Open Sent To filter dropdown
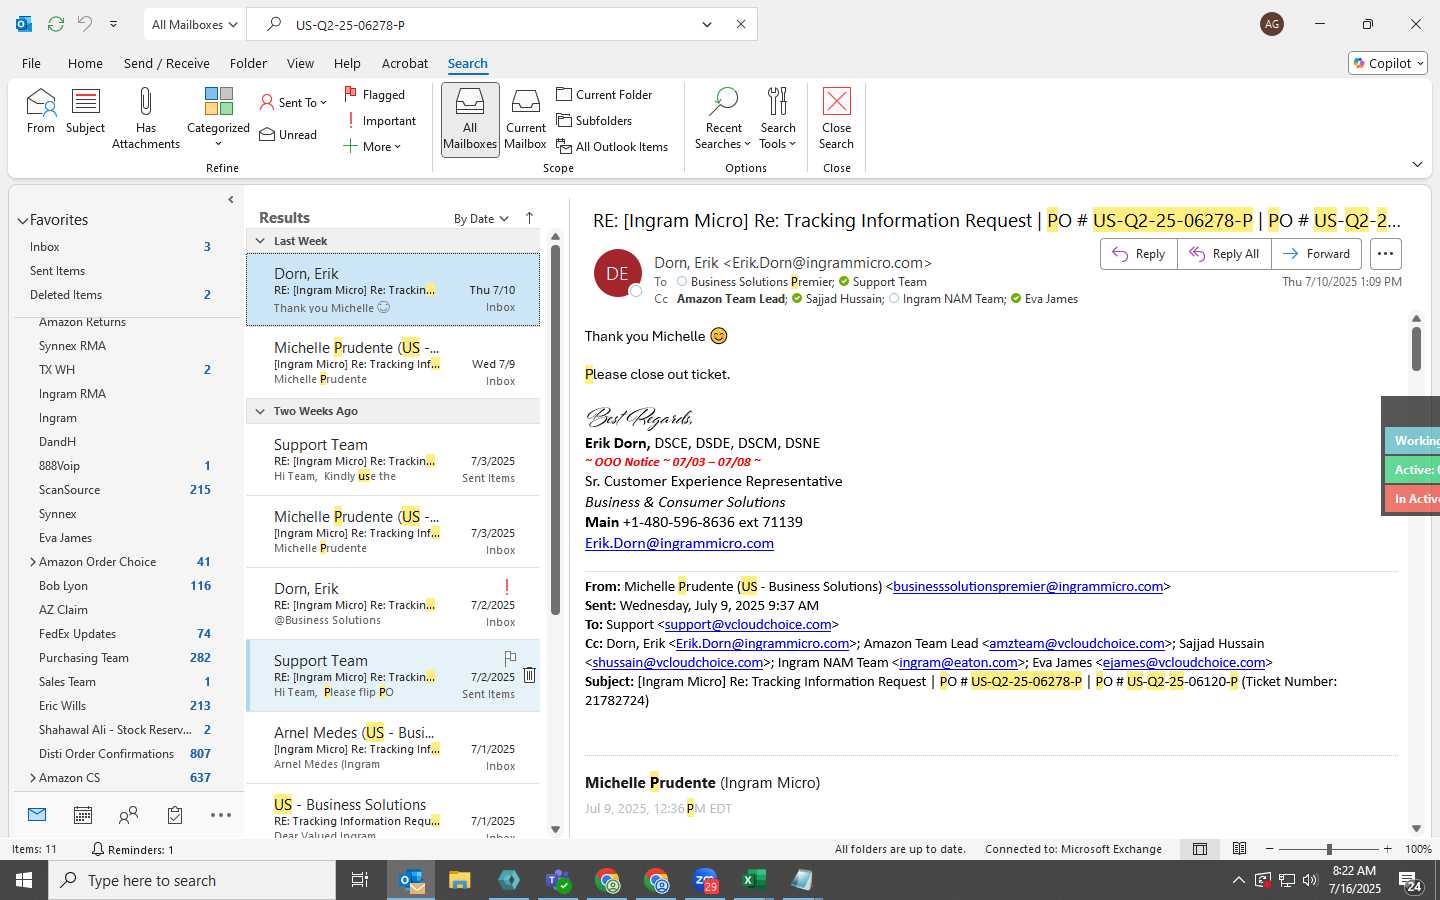The image size is (1440, 900). [293, 102]
